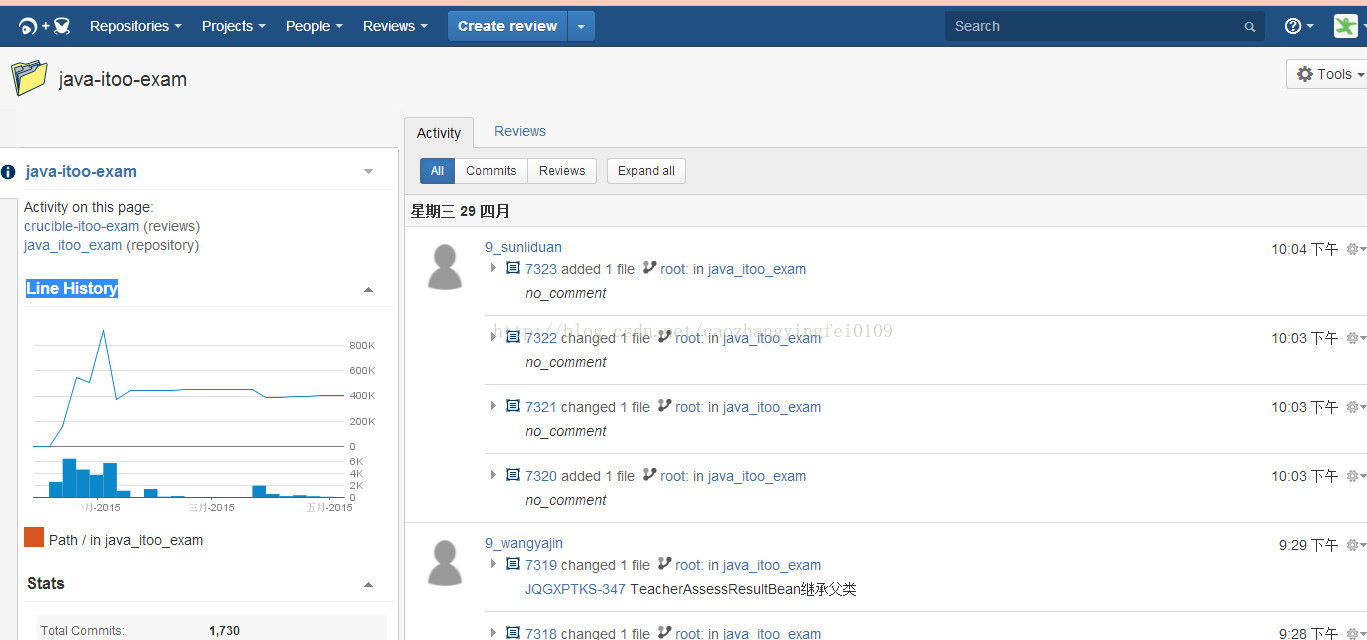Click changeset icon next to 7321
Image resolution: width=1367 pixels, height=640 pixels.
pos(513,406)
